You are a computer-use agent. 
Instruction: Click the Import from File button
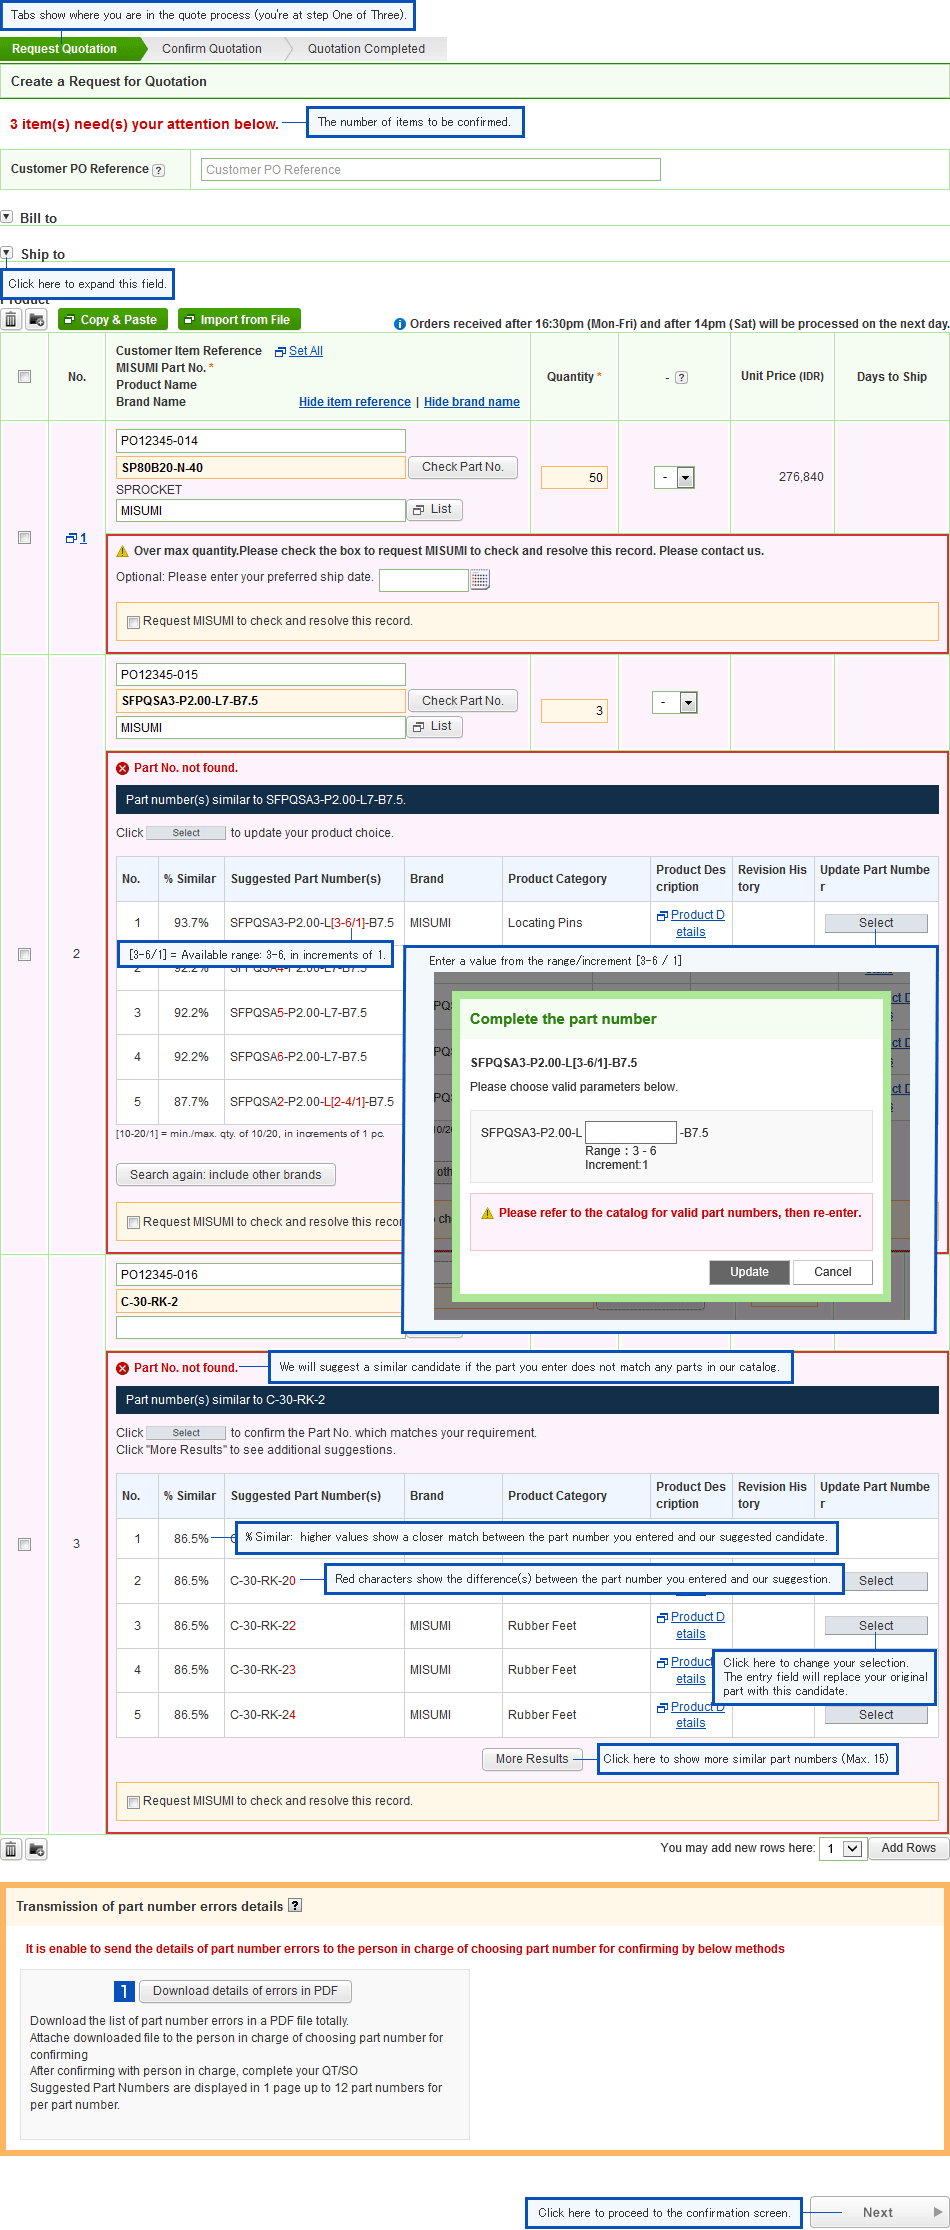pos(239,320)
